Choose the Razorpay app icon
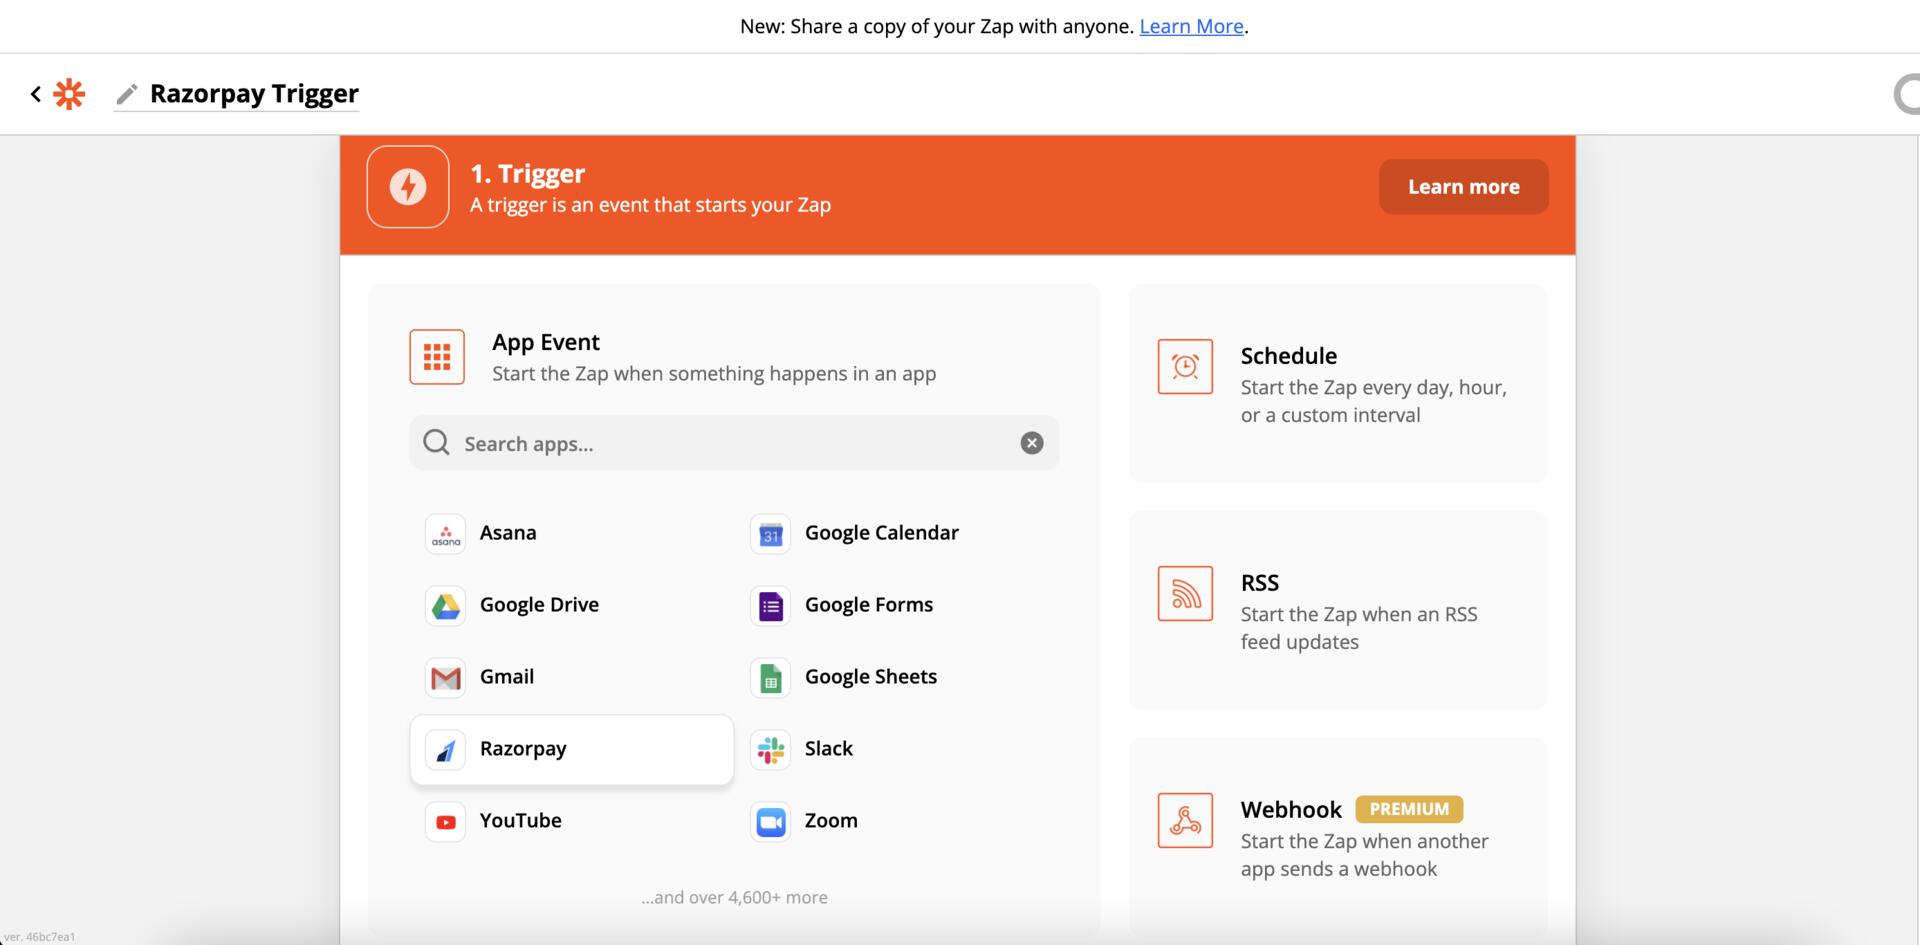1920x945 pixels. pos(445,750)
